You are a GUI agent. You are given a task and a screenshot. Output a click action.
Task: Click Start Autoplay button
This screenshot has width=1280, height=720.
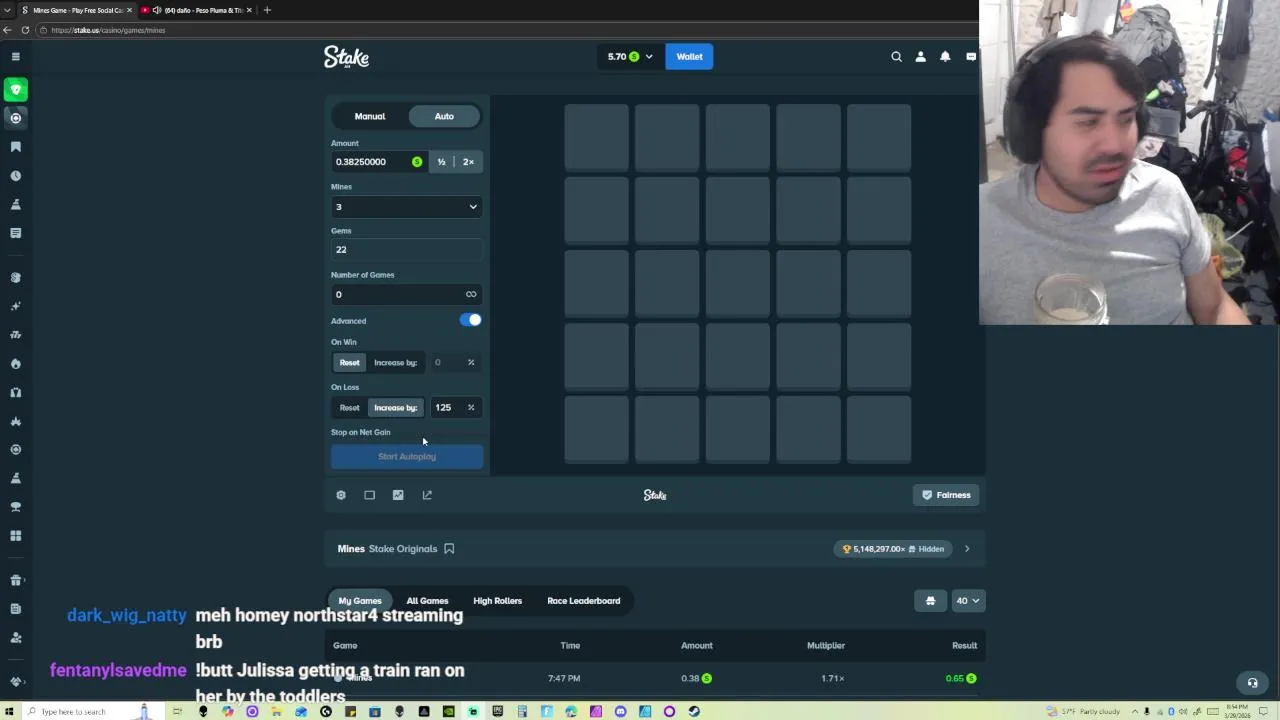click(x=407, y=457)
